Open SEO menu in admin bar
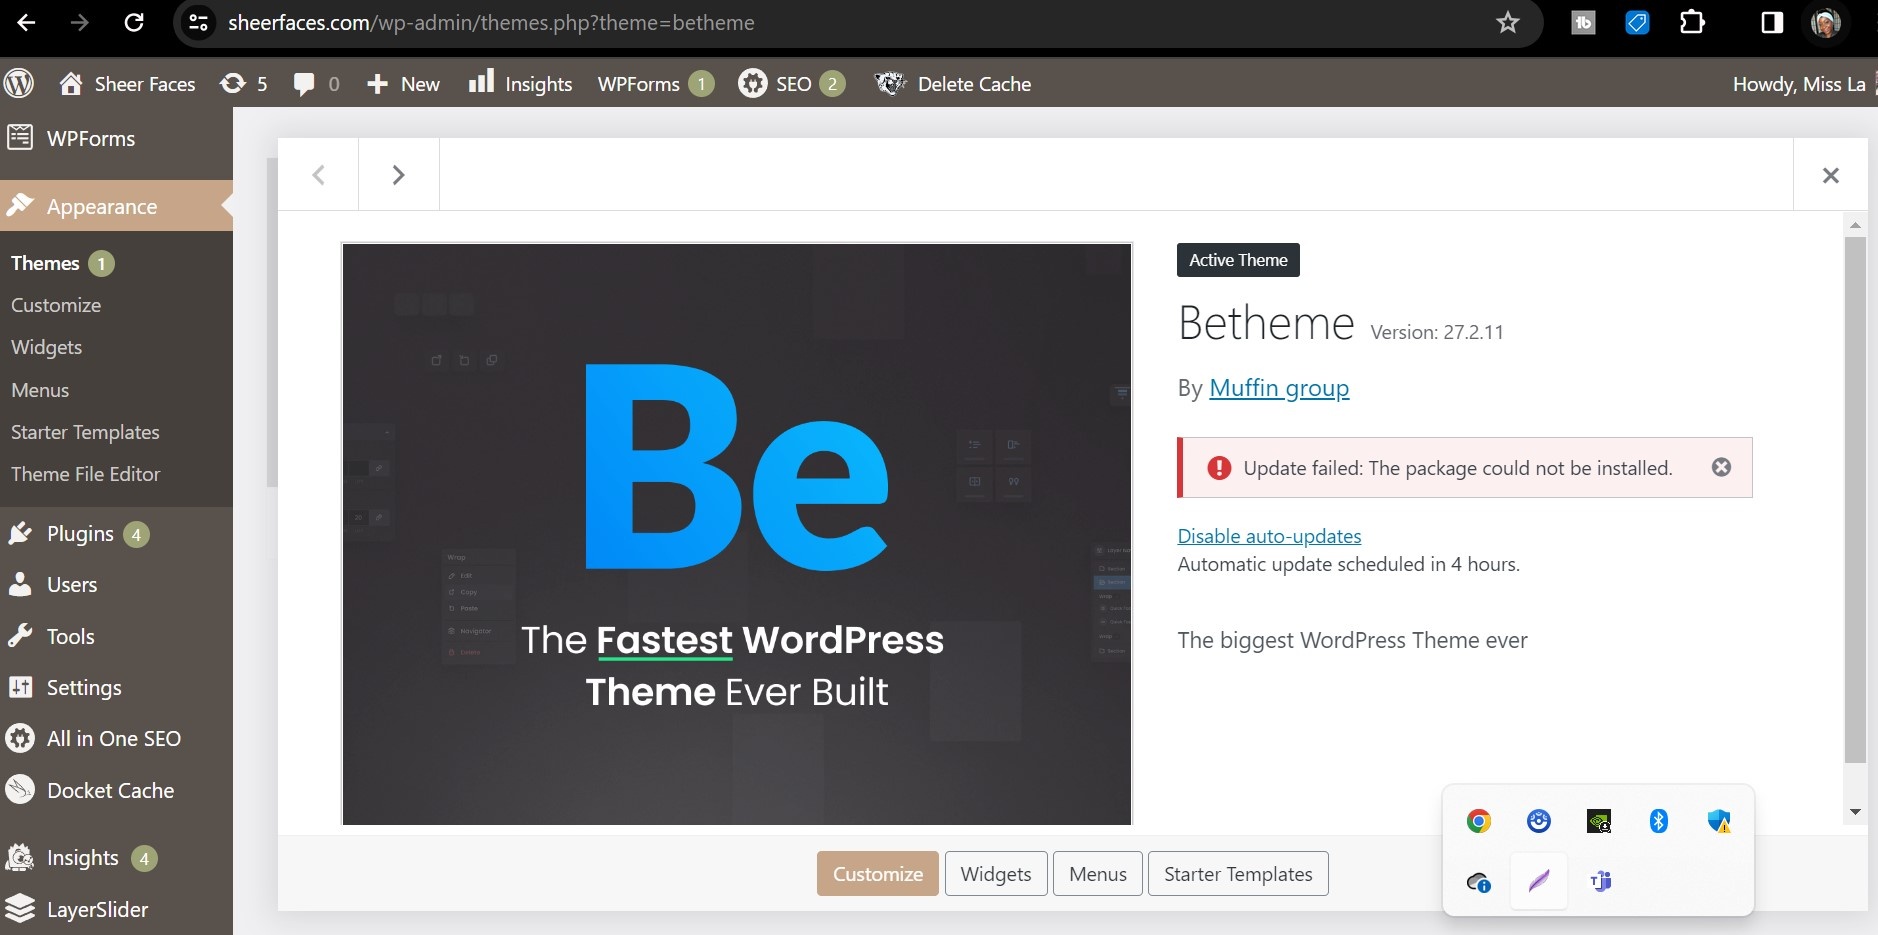The image size is (1878, 935). coord(792,84)
